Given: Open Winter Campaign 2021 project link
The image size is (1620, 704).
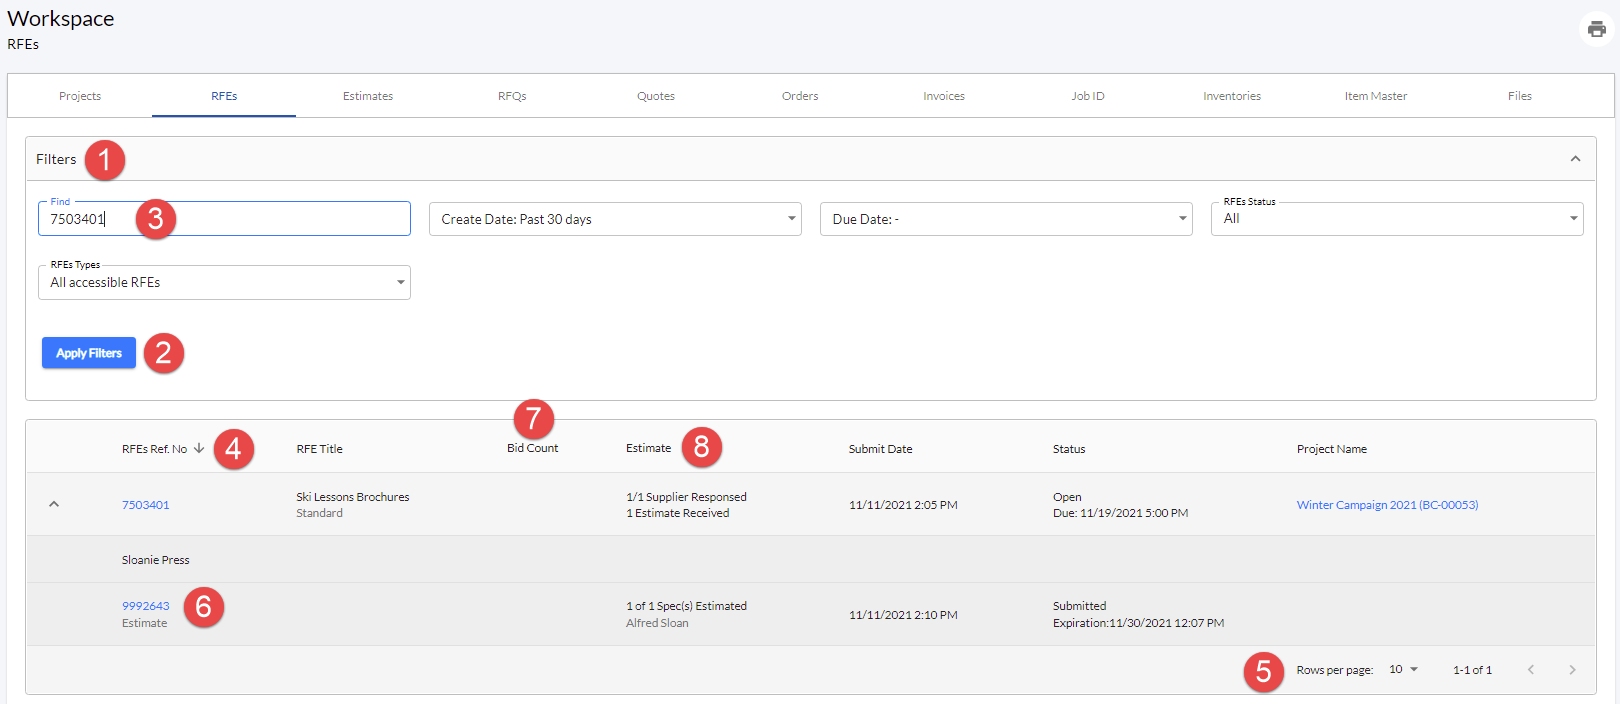Looking at the screenshot, I should pyautogui.click(x=1387, y=505).
